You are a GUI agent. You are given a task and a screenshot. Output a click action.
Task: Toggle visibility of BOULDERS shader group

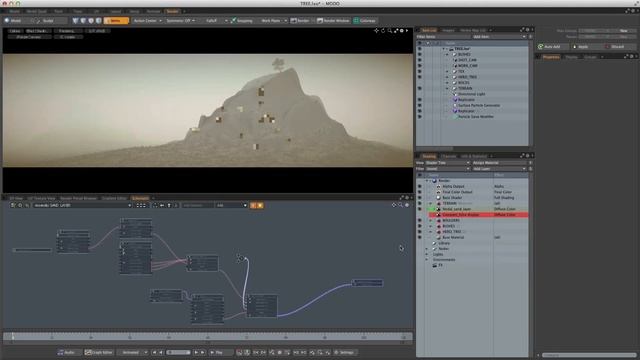coord(419,220)
